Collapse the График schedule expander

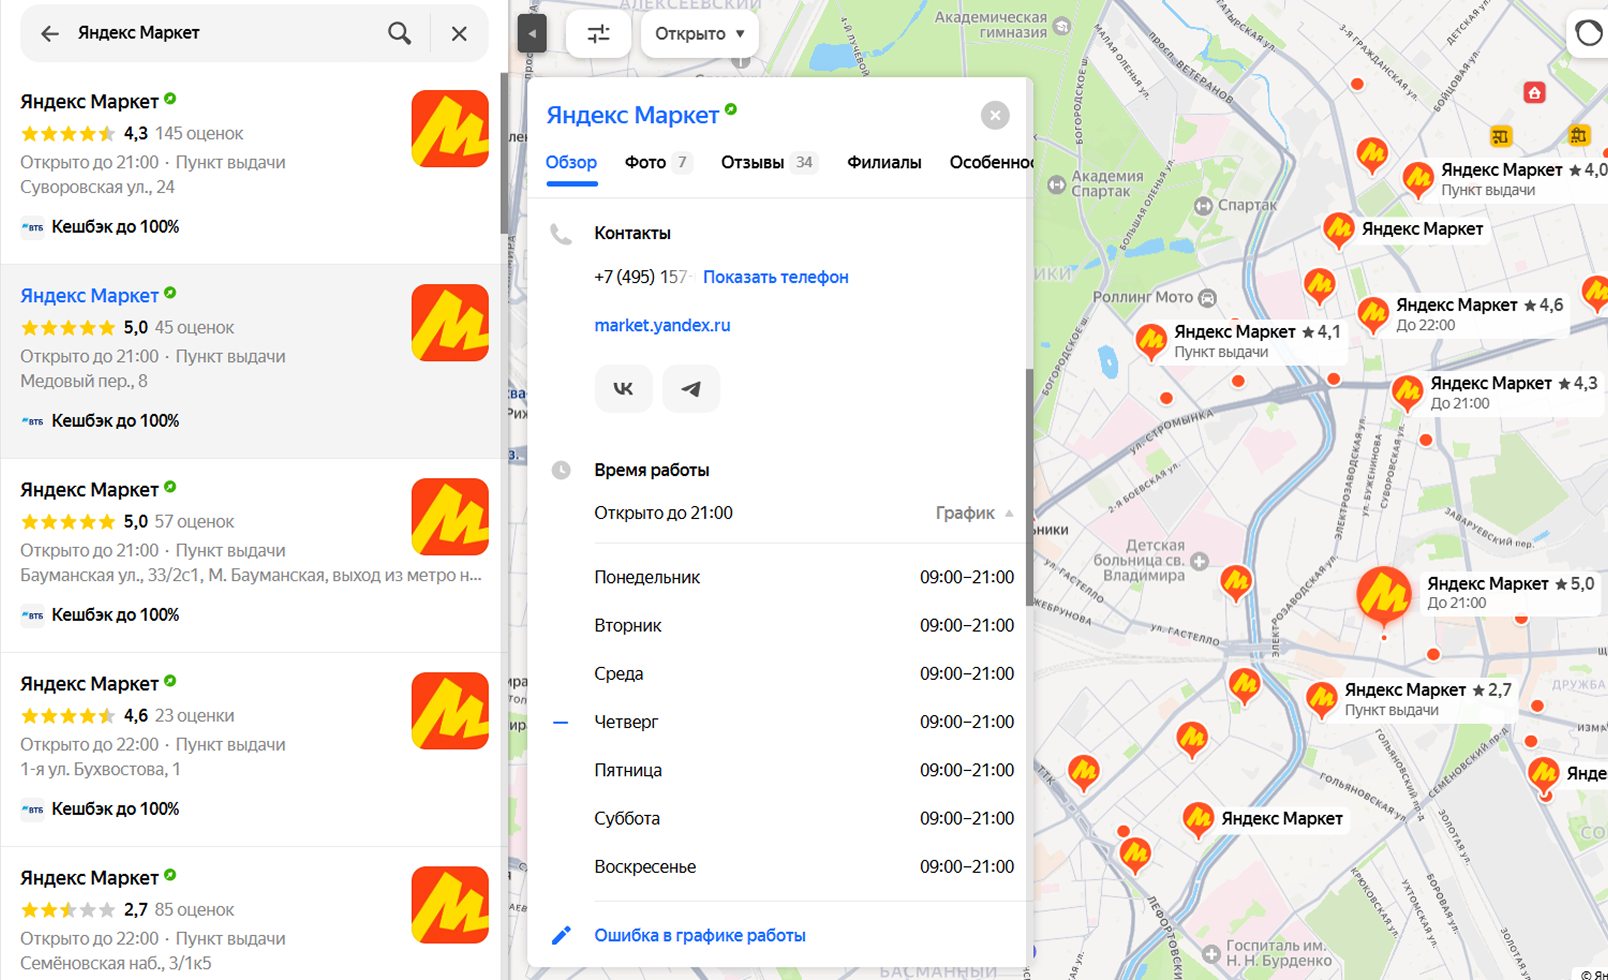click(x=975, y=513)
